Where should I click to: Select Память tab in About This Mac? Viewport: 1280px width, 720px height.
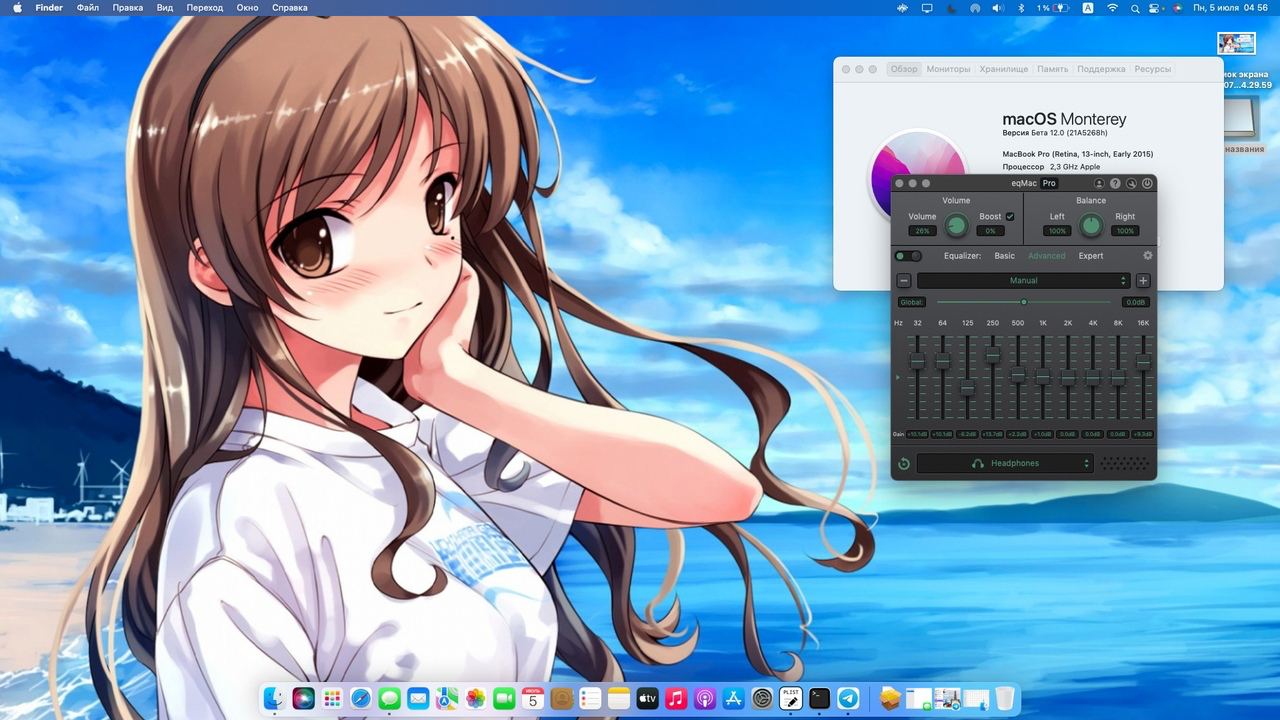click(x=1052, y=69)
